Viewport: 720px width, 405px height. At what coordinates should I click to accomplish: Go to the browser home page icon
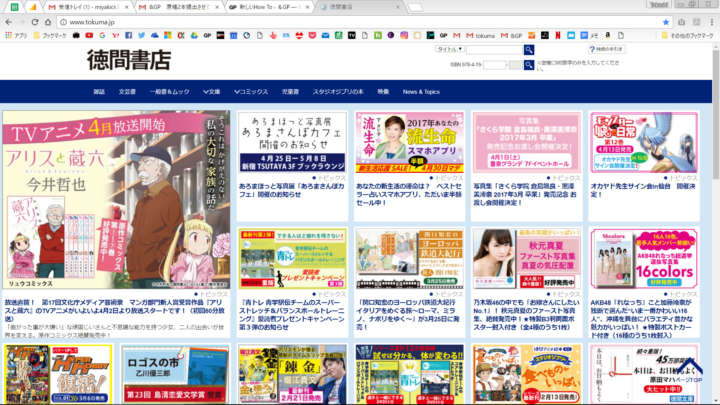click(48, 22)
